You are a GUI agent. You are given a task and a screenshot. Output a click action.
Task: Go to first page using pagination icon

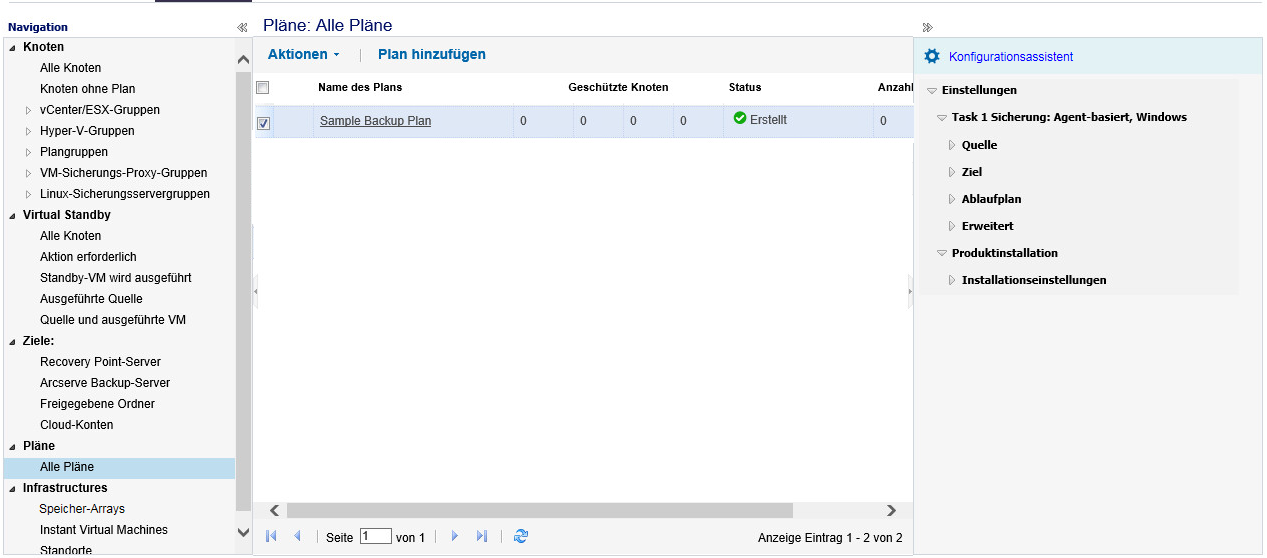pos(271,537)
